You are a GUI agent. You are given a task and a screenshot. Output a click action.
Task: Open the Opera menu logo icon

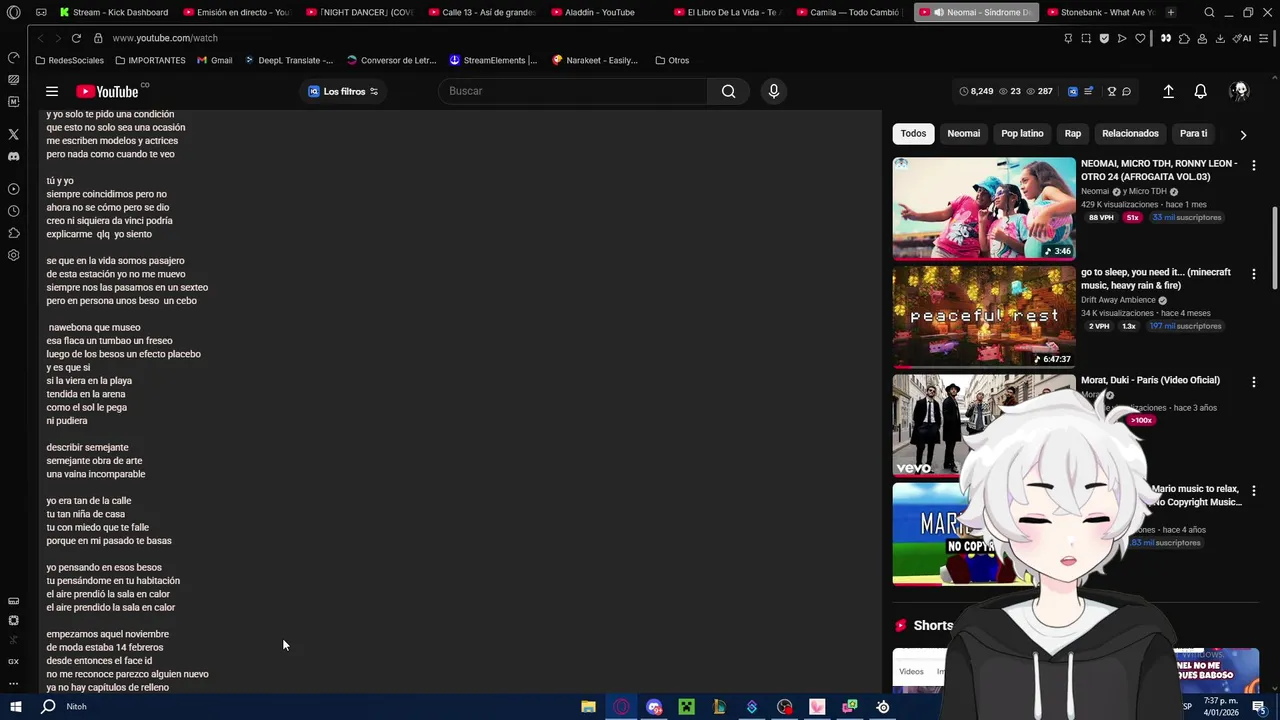13,12
